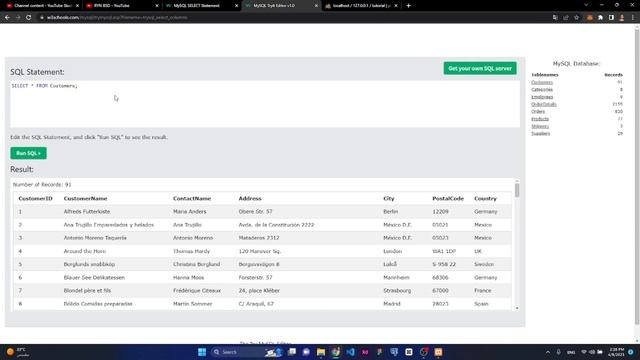Open the taskbar clock and date
This screenshot has height=360, width=640.
[x=616, y=352]
